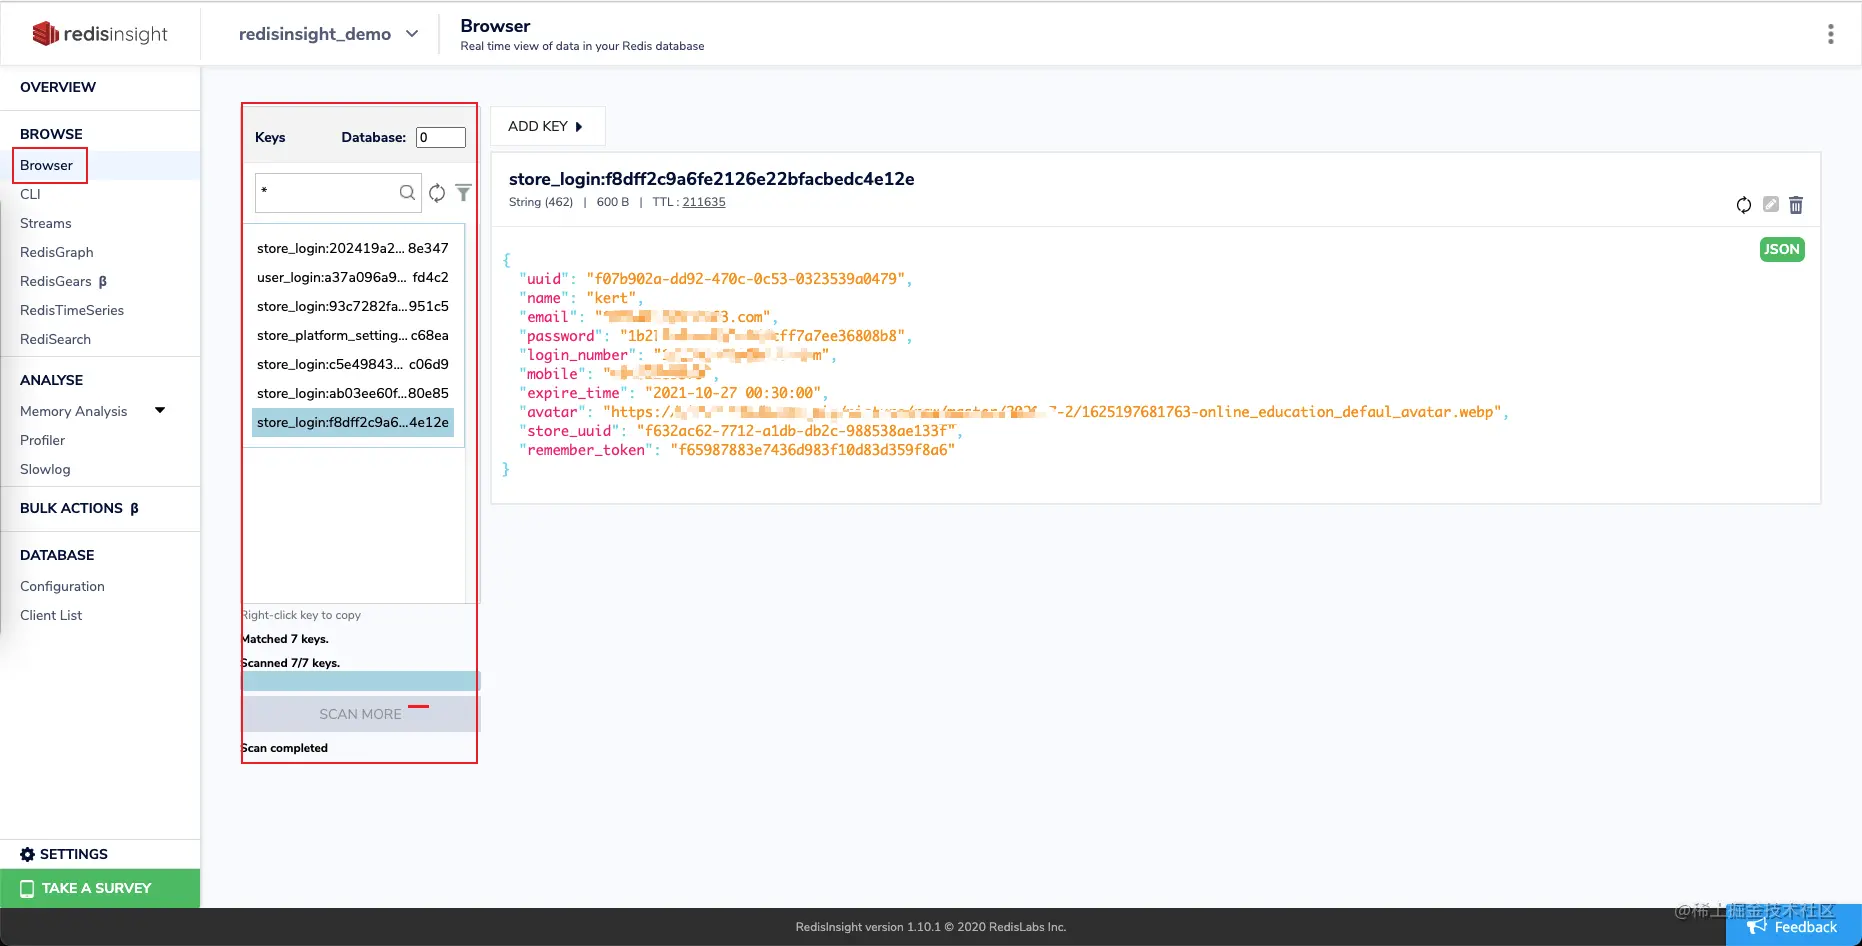Image resolution: width=1862 pixels, height=946 pixels.
Task: Open Slowlog page
Action: [x=45, y=469]
